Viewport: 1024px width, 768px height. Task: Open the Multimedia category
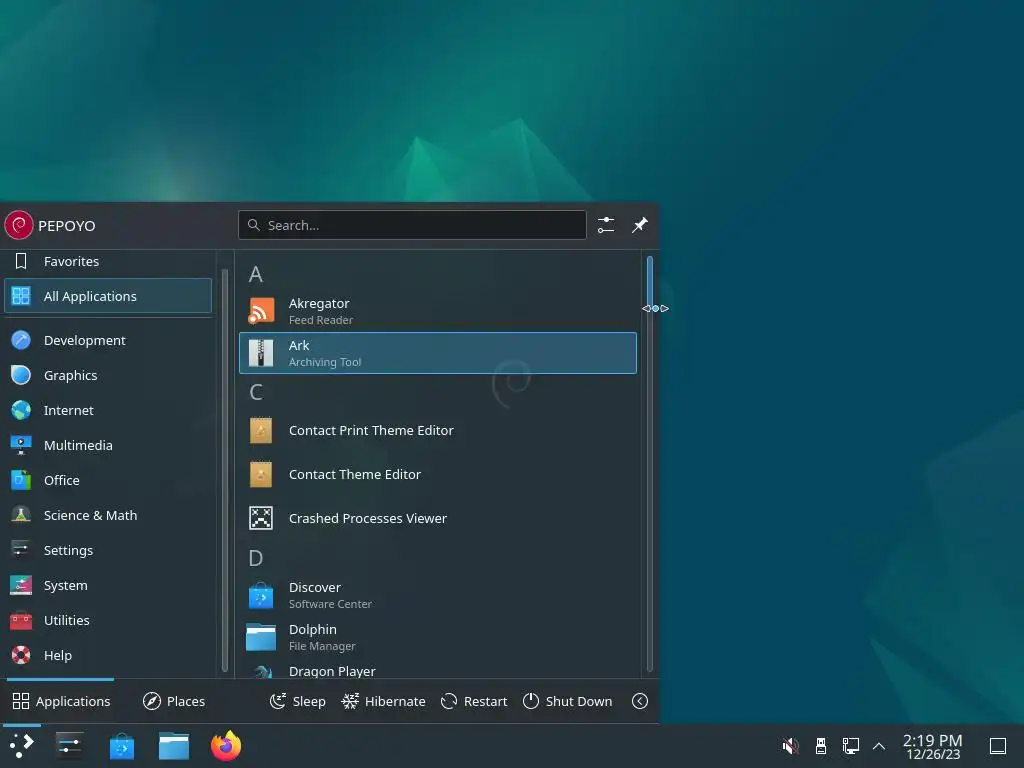point(108,445)
